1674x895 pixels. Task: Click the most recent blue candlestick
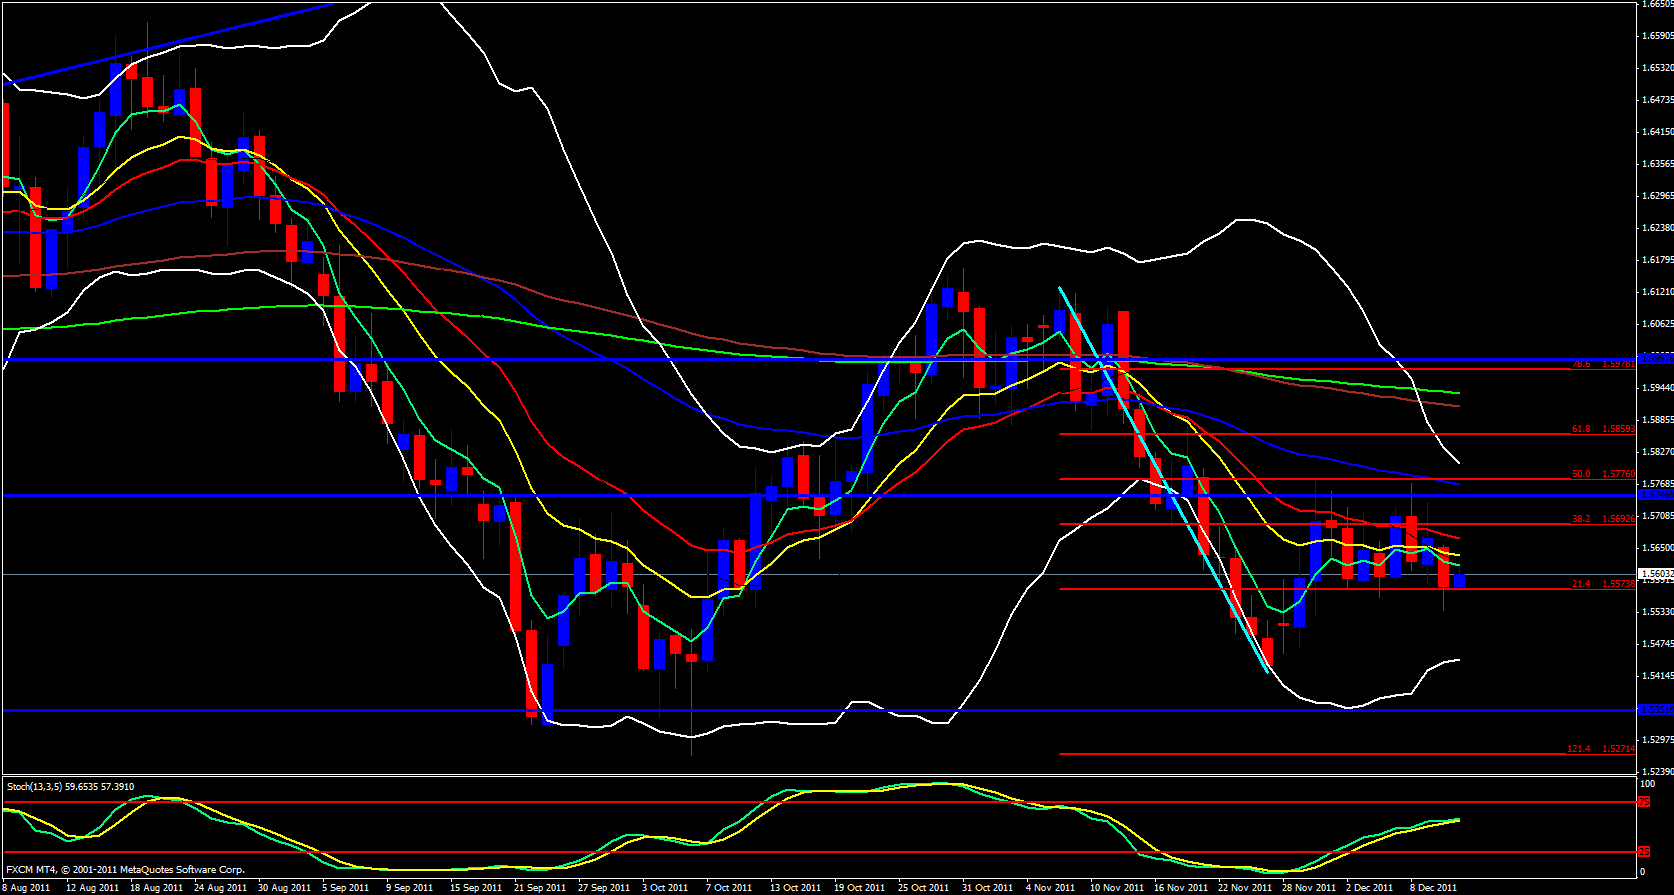pyautogui.click(x=1459, y=580)
